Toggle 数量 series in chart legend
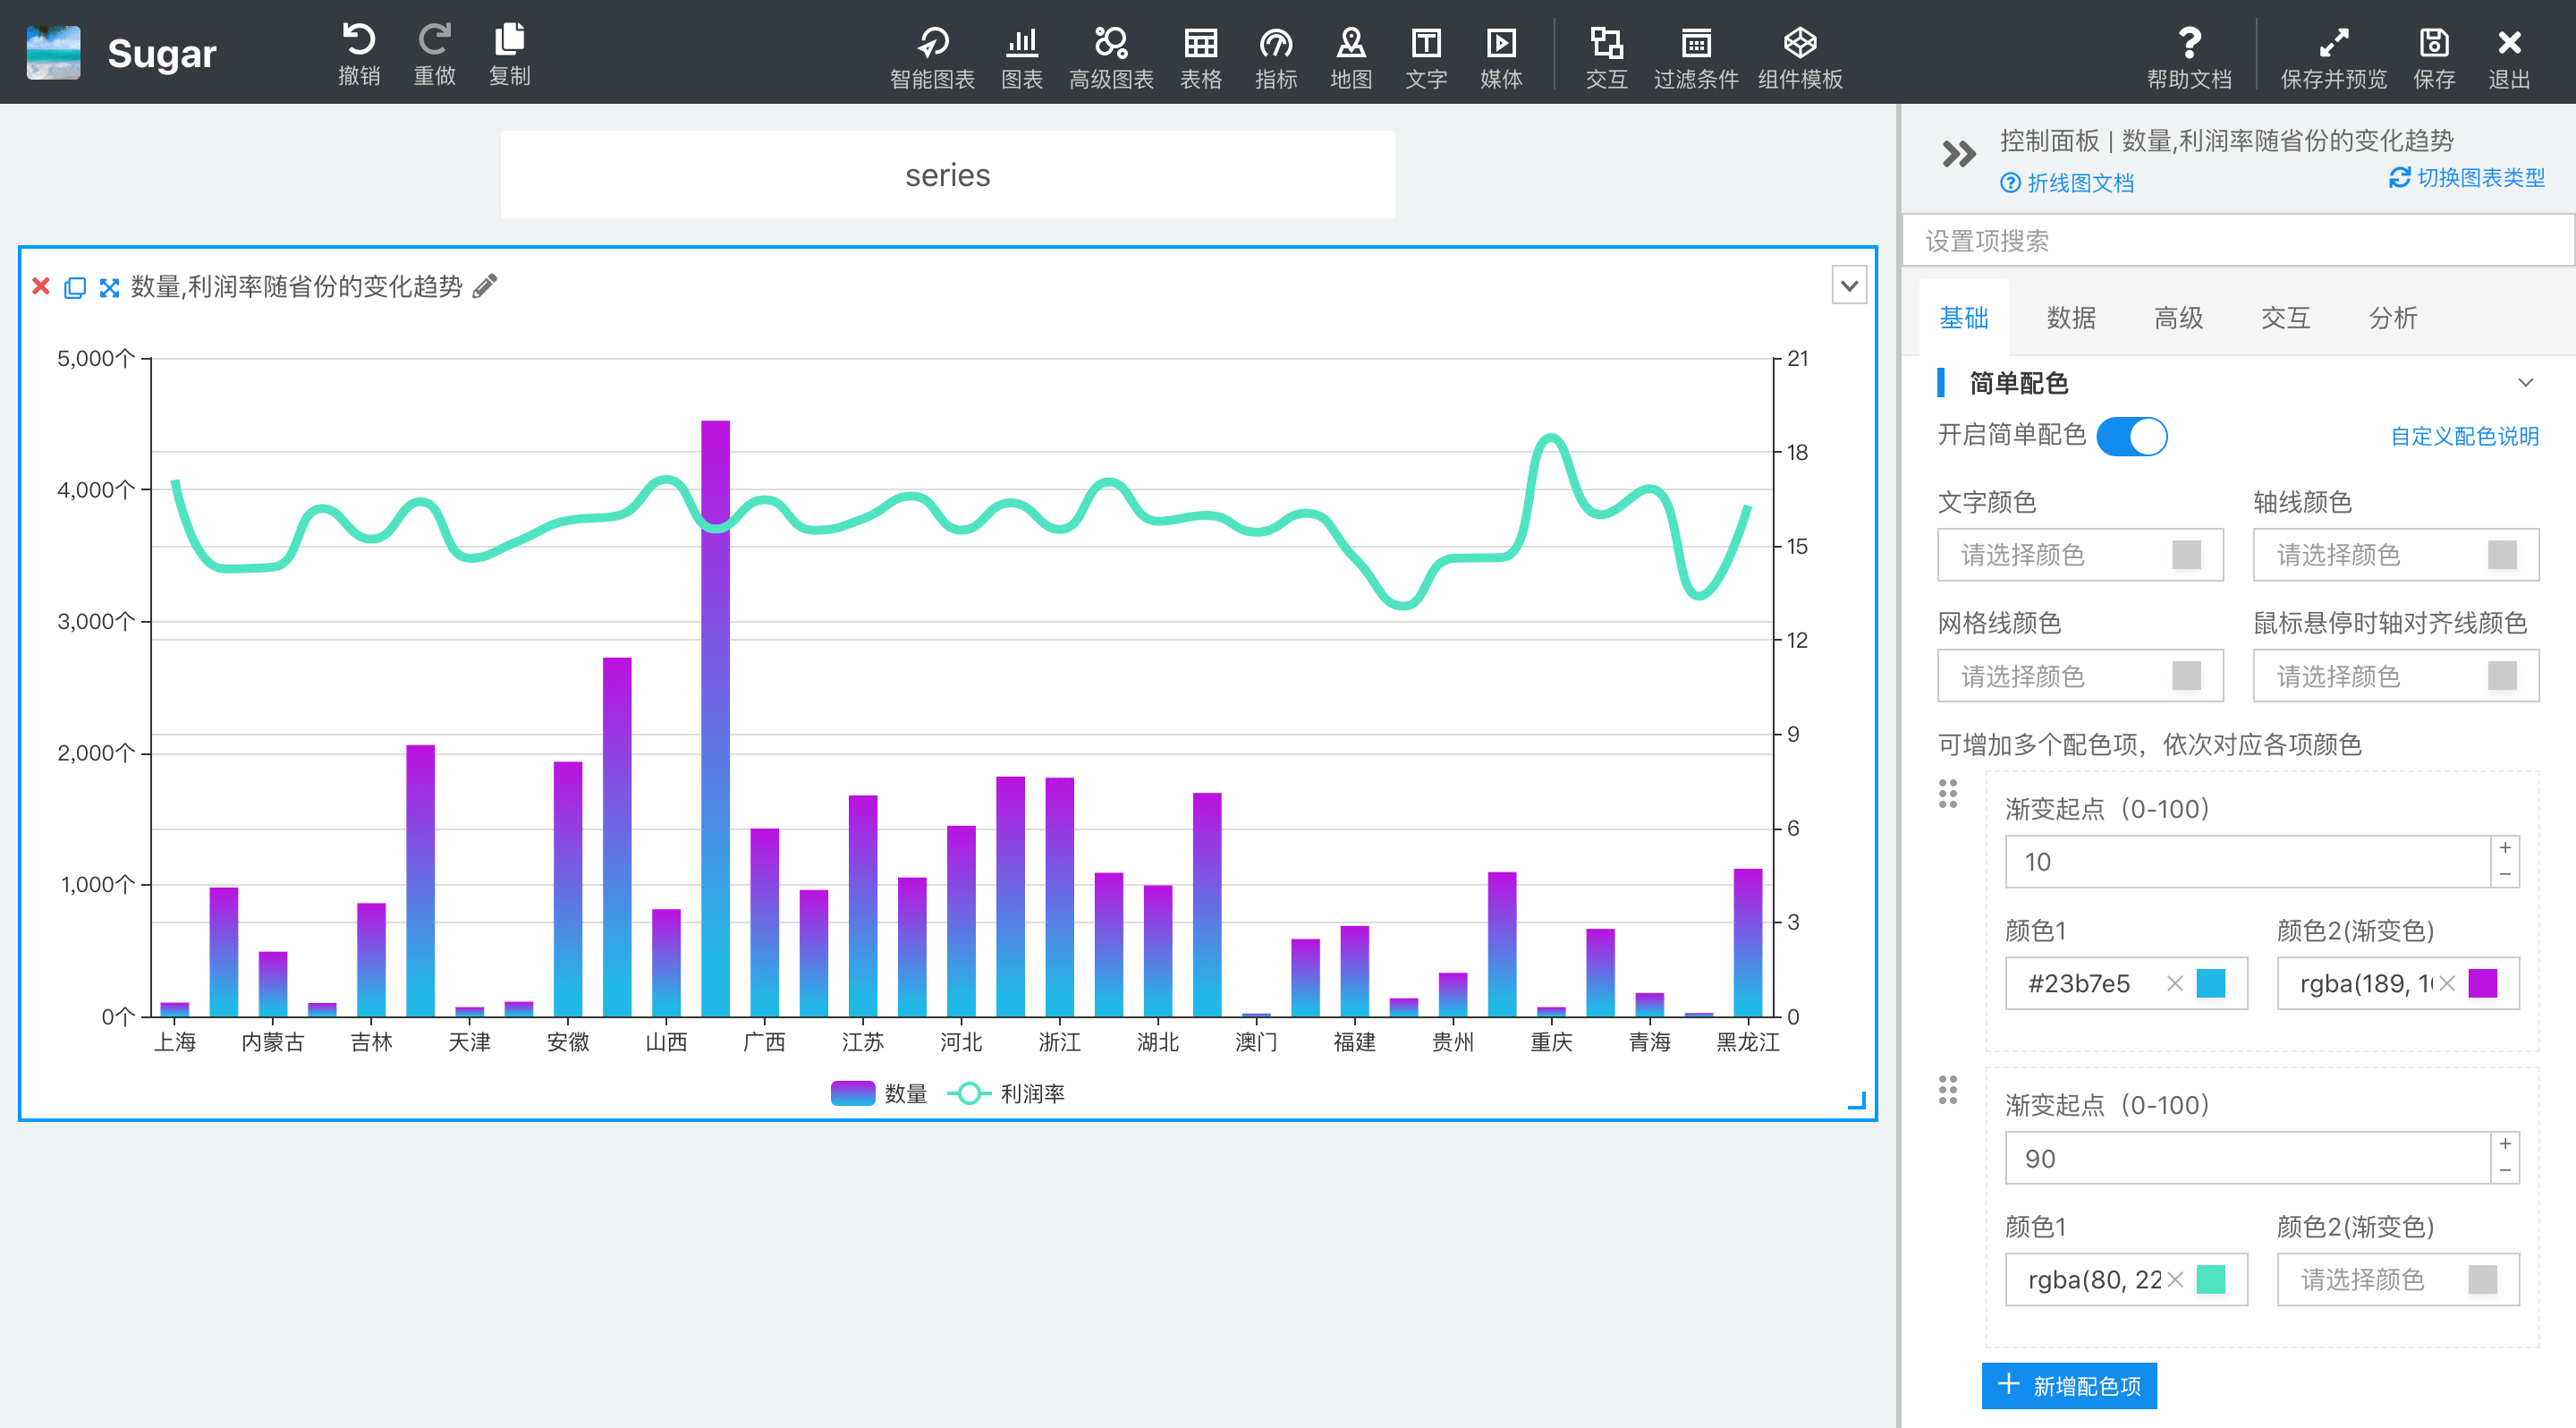 [880, 1093]
